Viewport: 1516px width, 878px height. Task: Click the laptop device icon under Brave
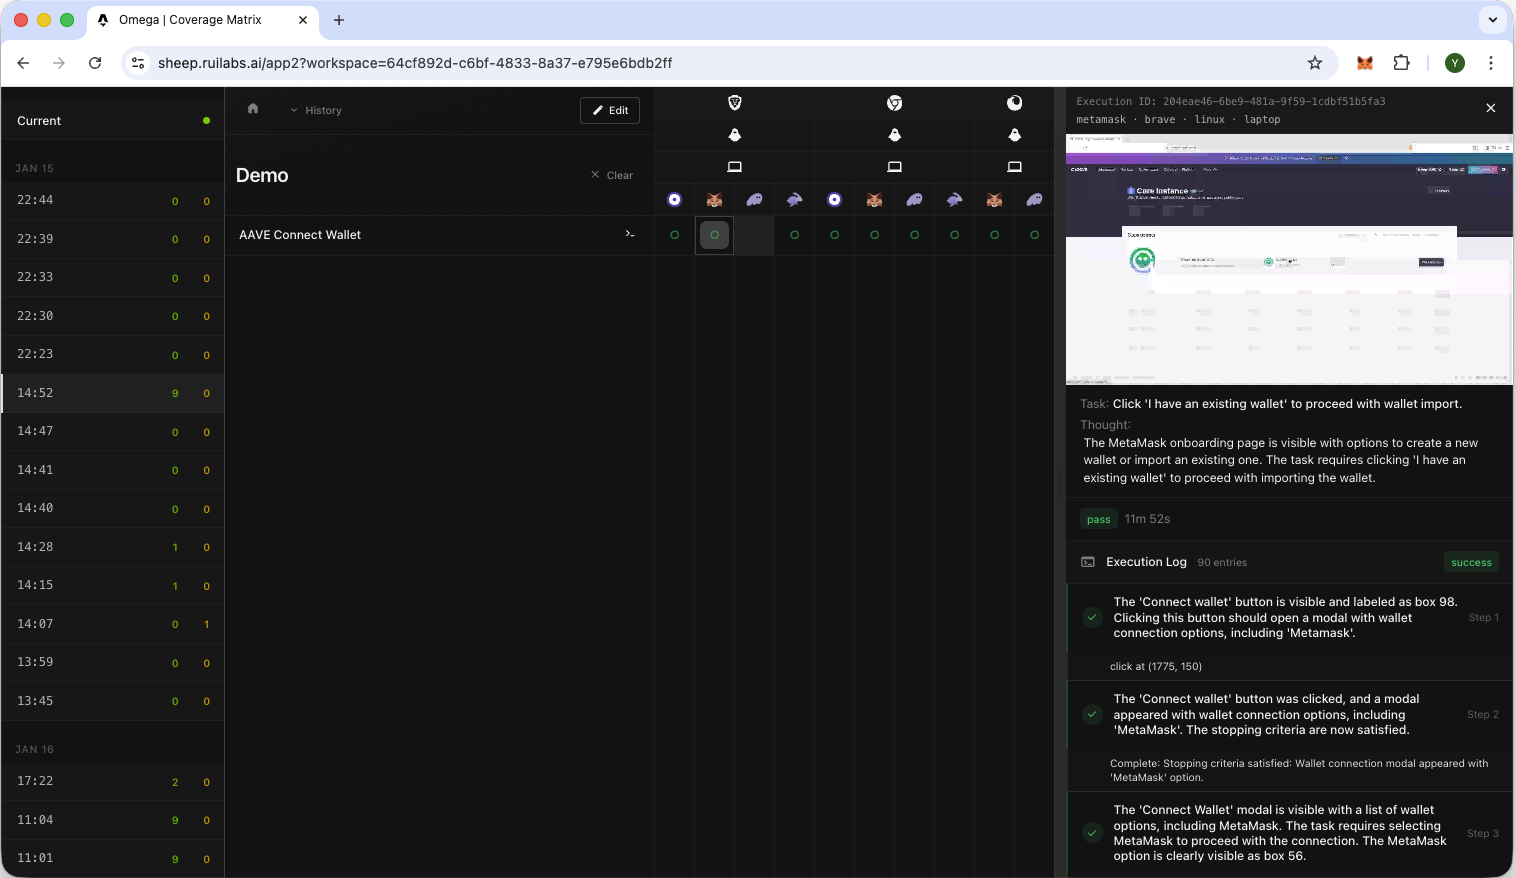[x=734, y=167]
